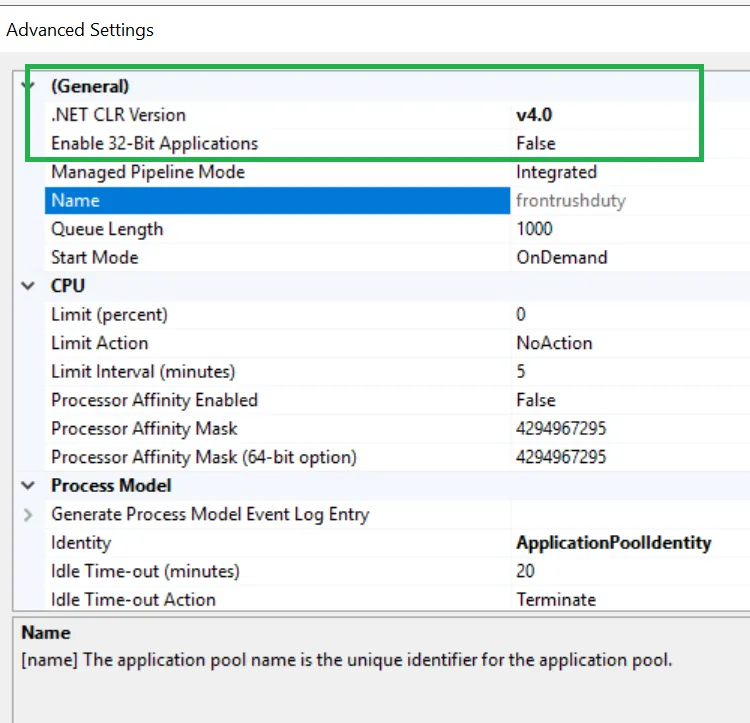
Task: Click the Integrated pipeline mode value
Action: [556, 172]
